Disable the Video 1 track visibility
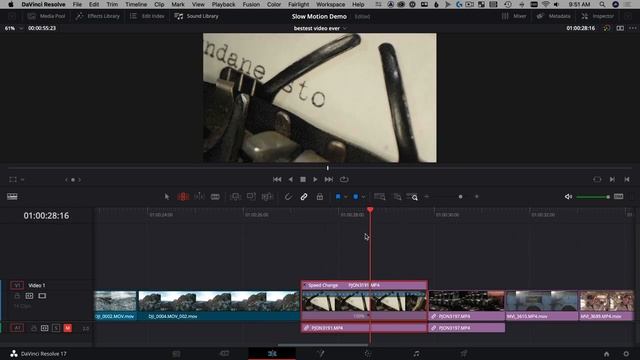This screenshot has height=360, width=640. pyautogui.click(x=42, y=296)
